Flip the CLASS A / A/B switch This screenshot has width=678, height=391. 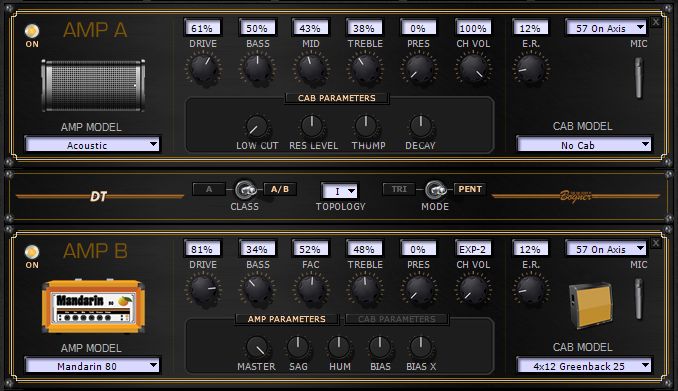pyautogui.click(x=245, y=189)
